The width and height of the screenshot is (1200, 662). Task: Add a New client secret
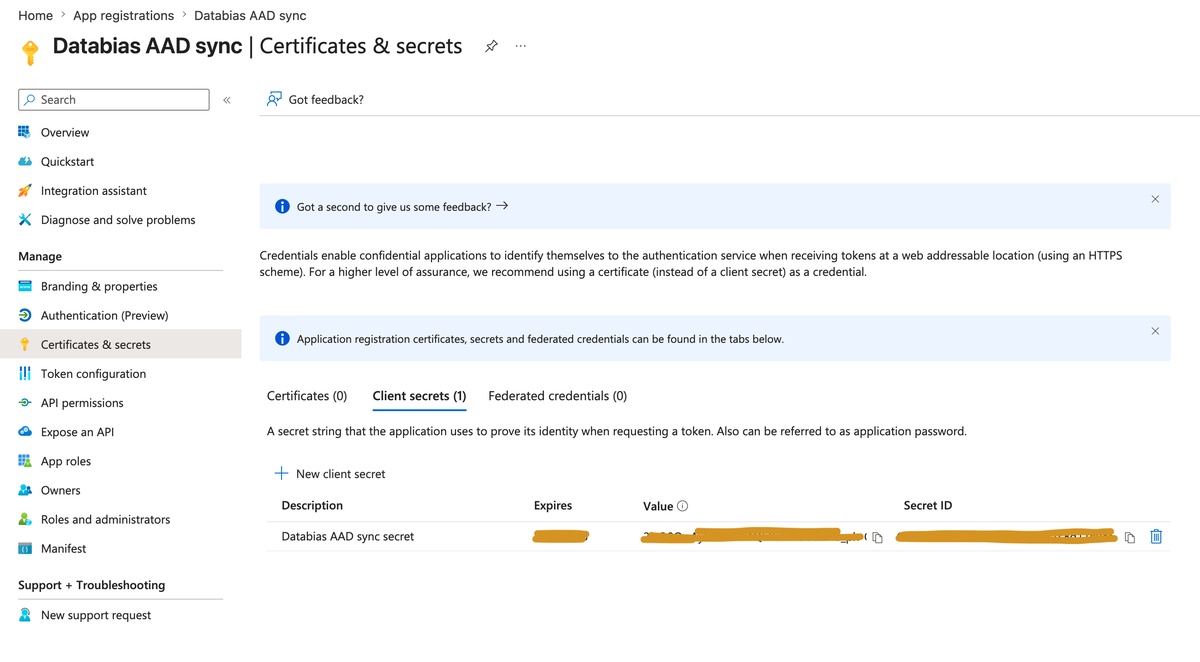pos(330,474)
